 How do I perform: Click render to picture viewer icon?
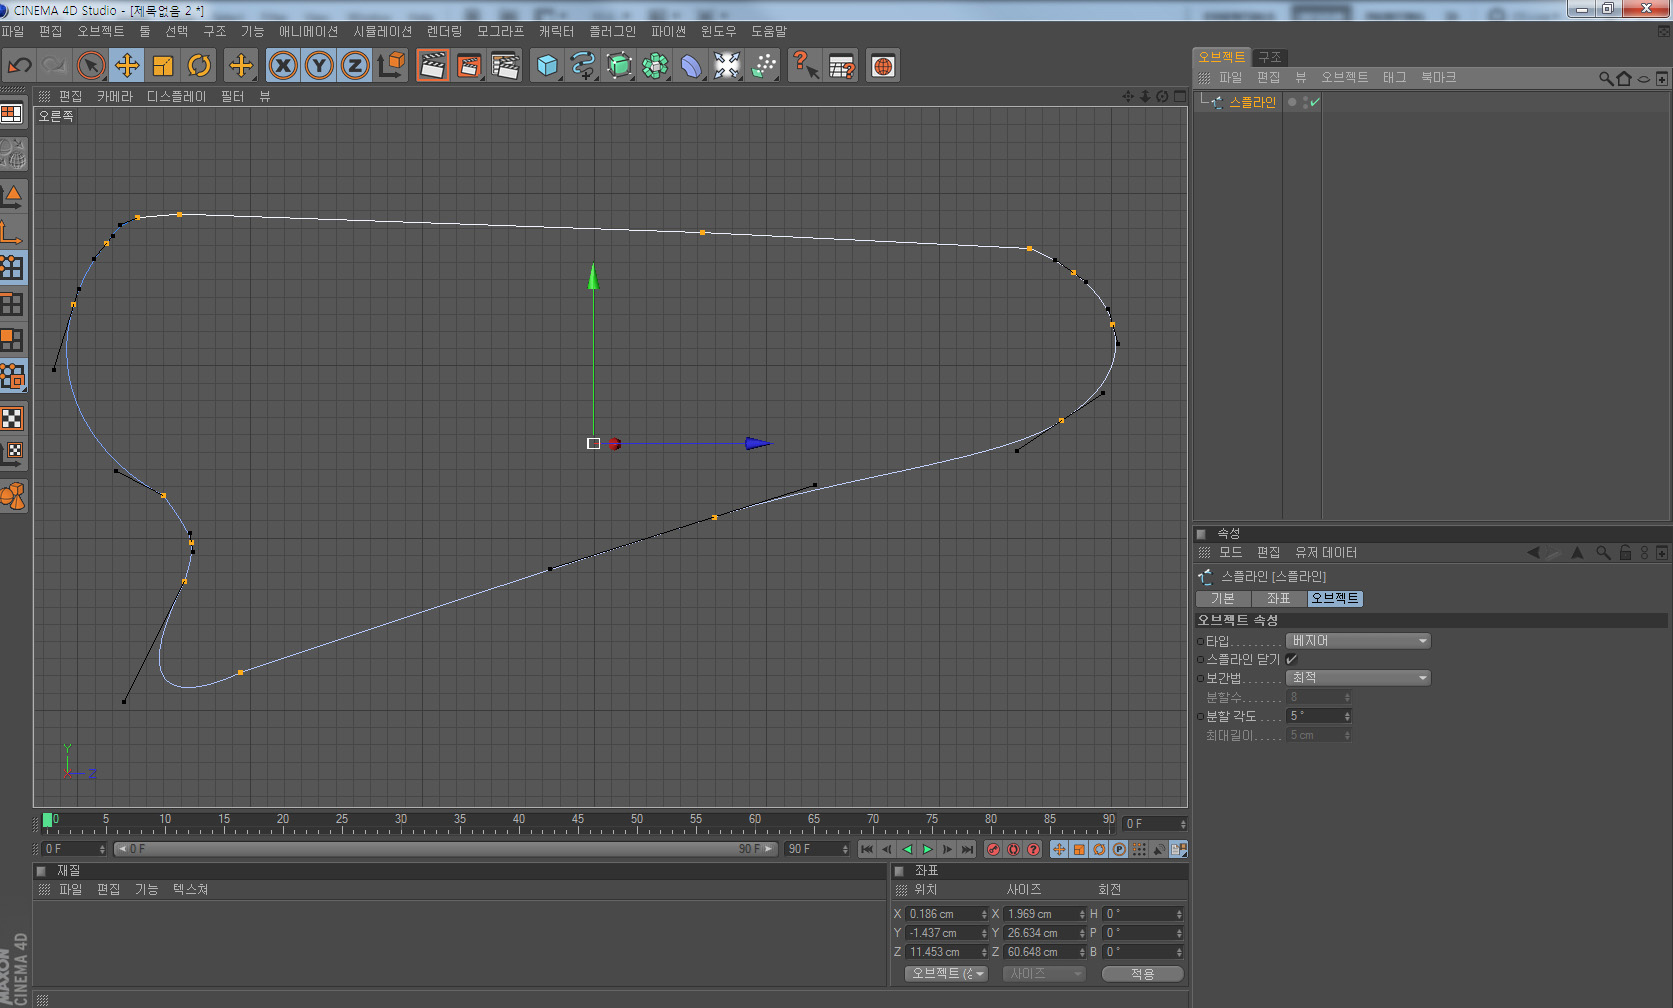(x=468, y=66)
